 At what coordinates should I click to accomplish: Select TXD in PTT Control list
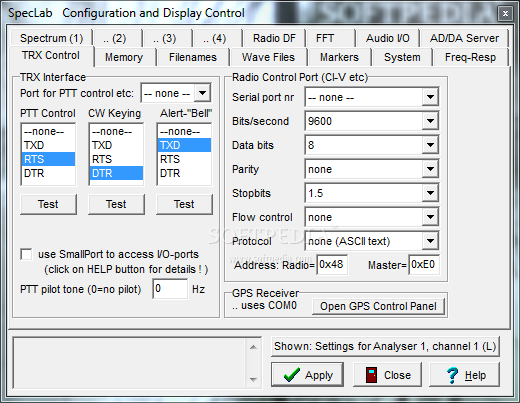click(x=49, y=145)
